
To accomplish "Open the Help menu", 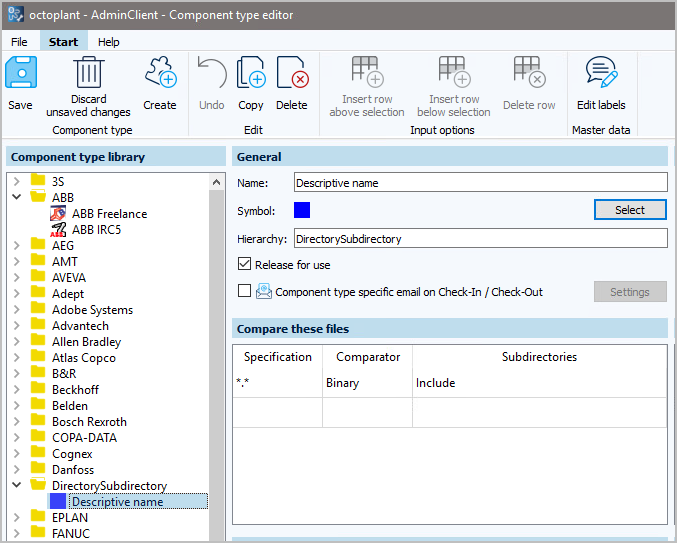I will (108, 42).
